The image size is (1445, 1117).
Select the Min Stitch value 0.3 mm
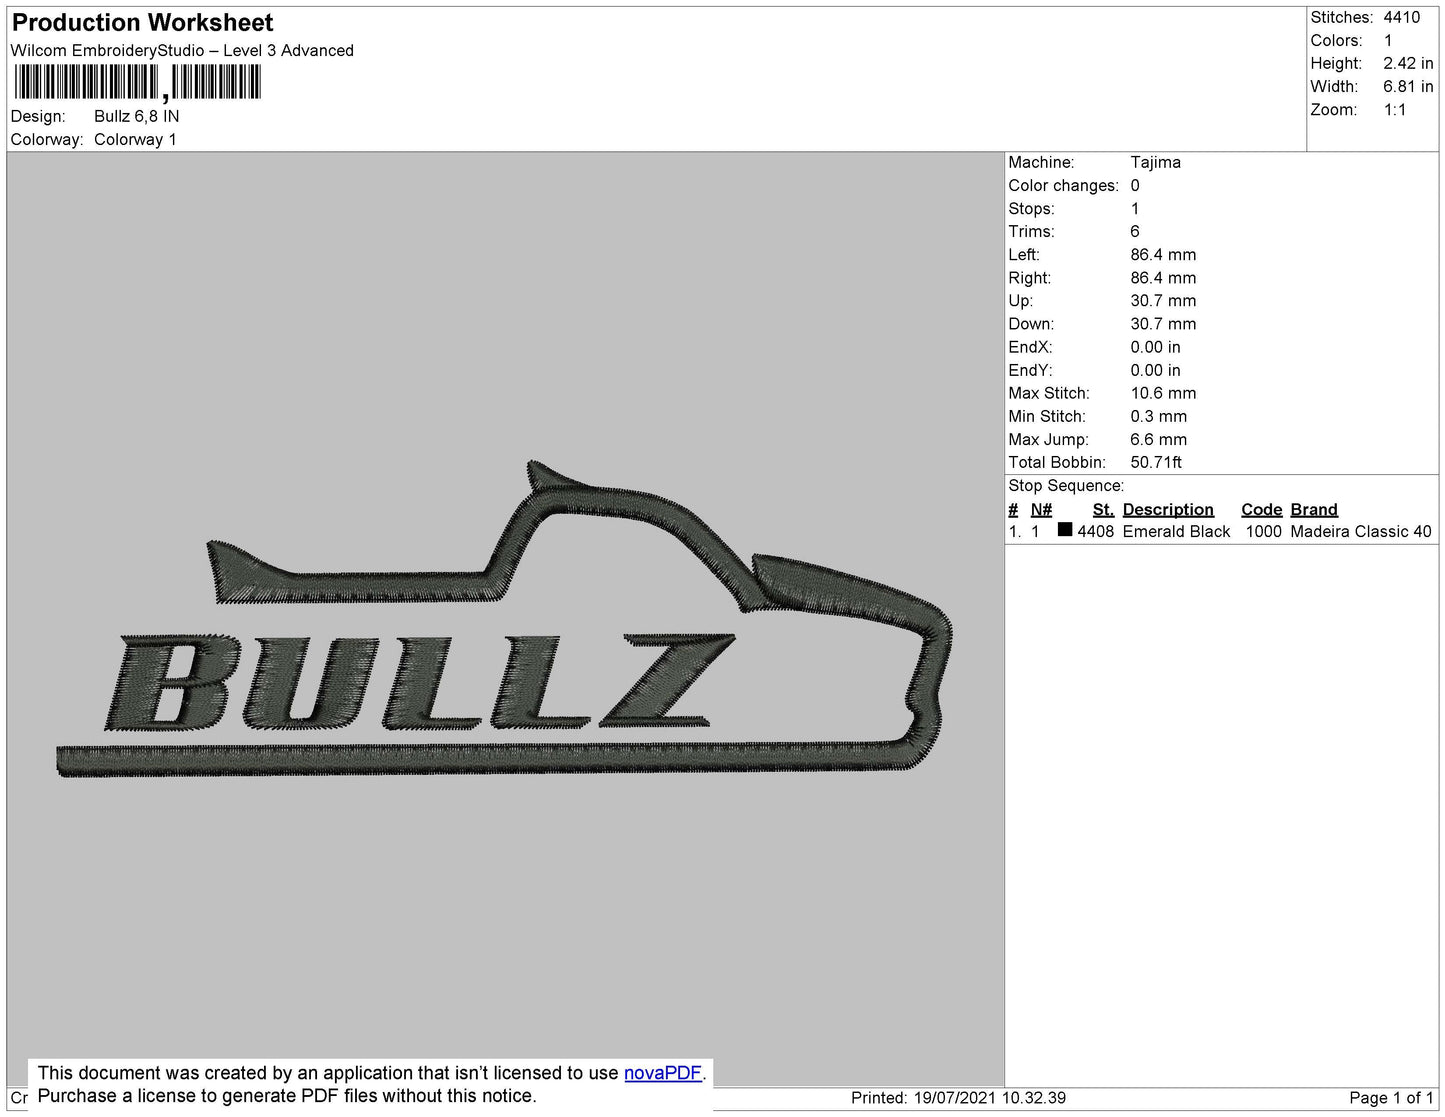[x=1159, y=416]
